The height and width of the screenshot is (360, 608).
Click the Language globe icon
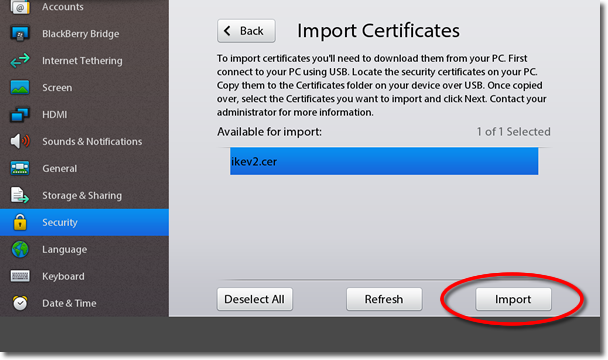coord(20,249)
